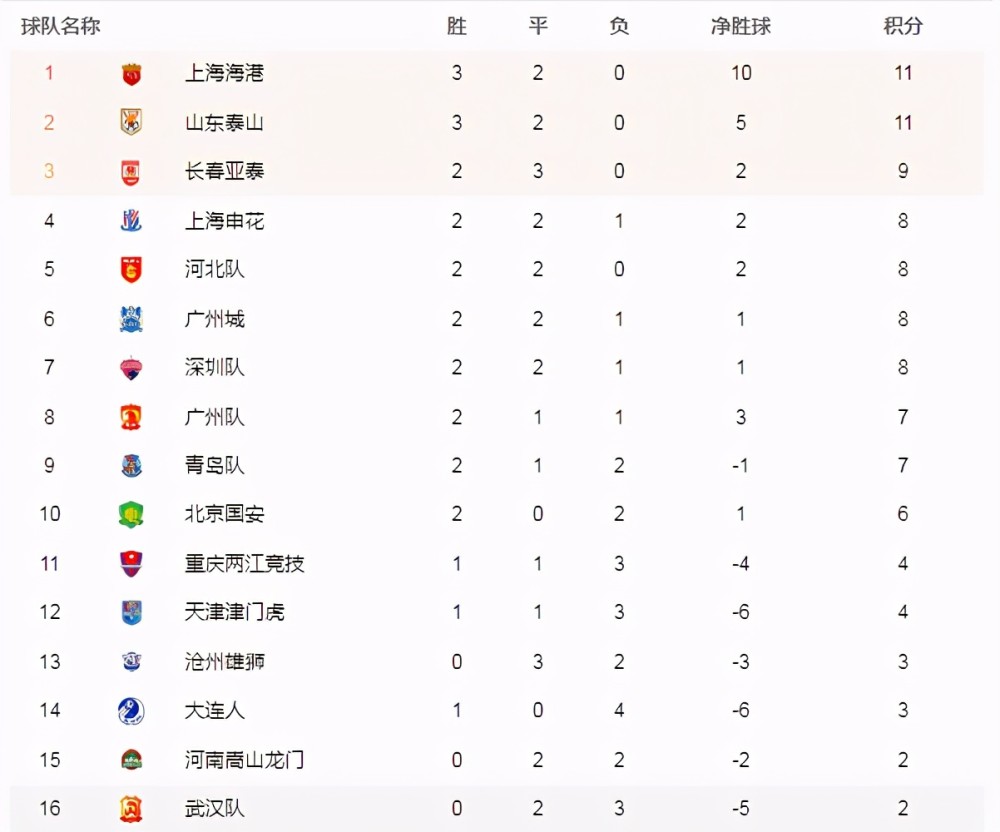Viewport: 1000px width, 832px height.
Task: Click the 河南嵩山龙门 team badge
Action: point(131,759)
